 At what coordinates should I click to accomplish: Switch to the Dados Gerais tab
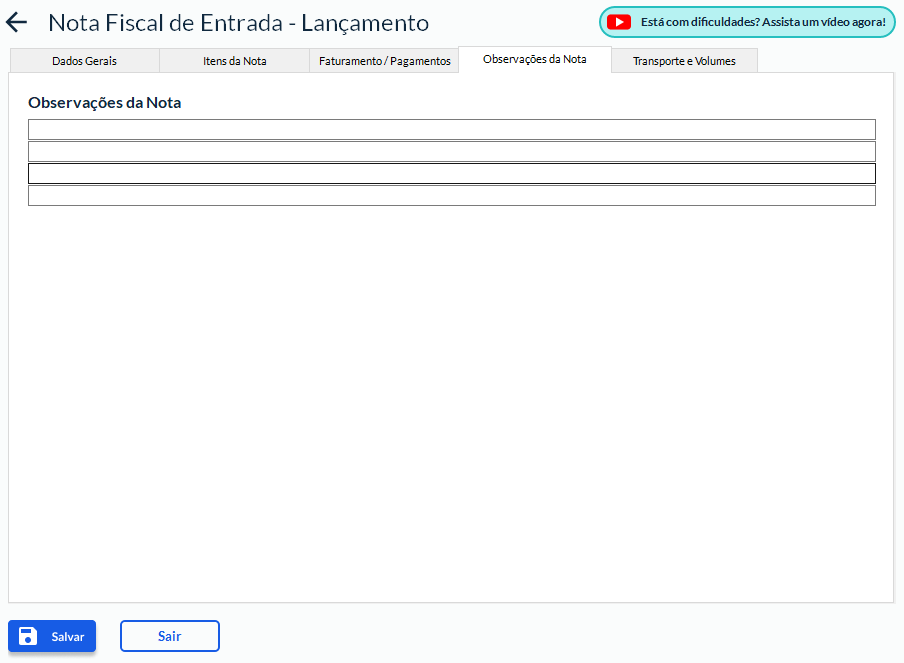coord(84,61)
